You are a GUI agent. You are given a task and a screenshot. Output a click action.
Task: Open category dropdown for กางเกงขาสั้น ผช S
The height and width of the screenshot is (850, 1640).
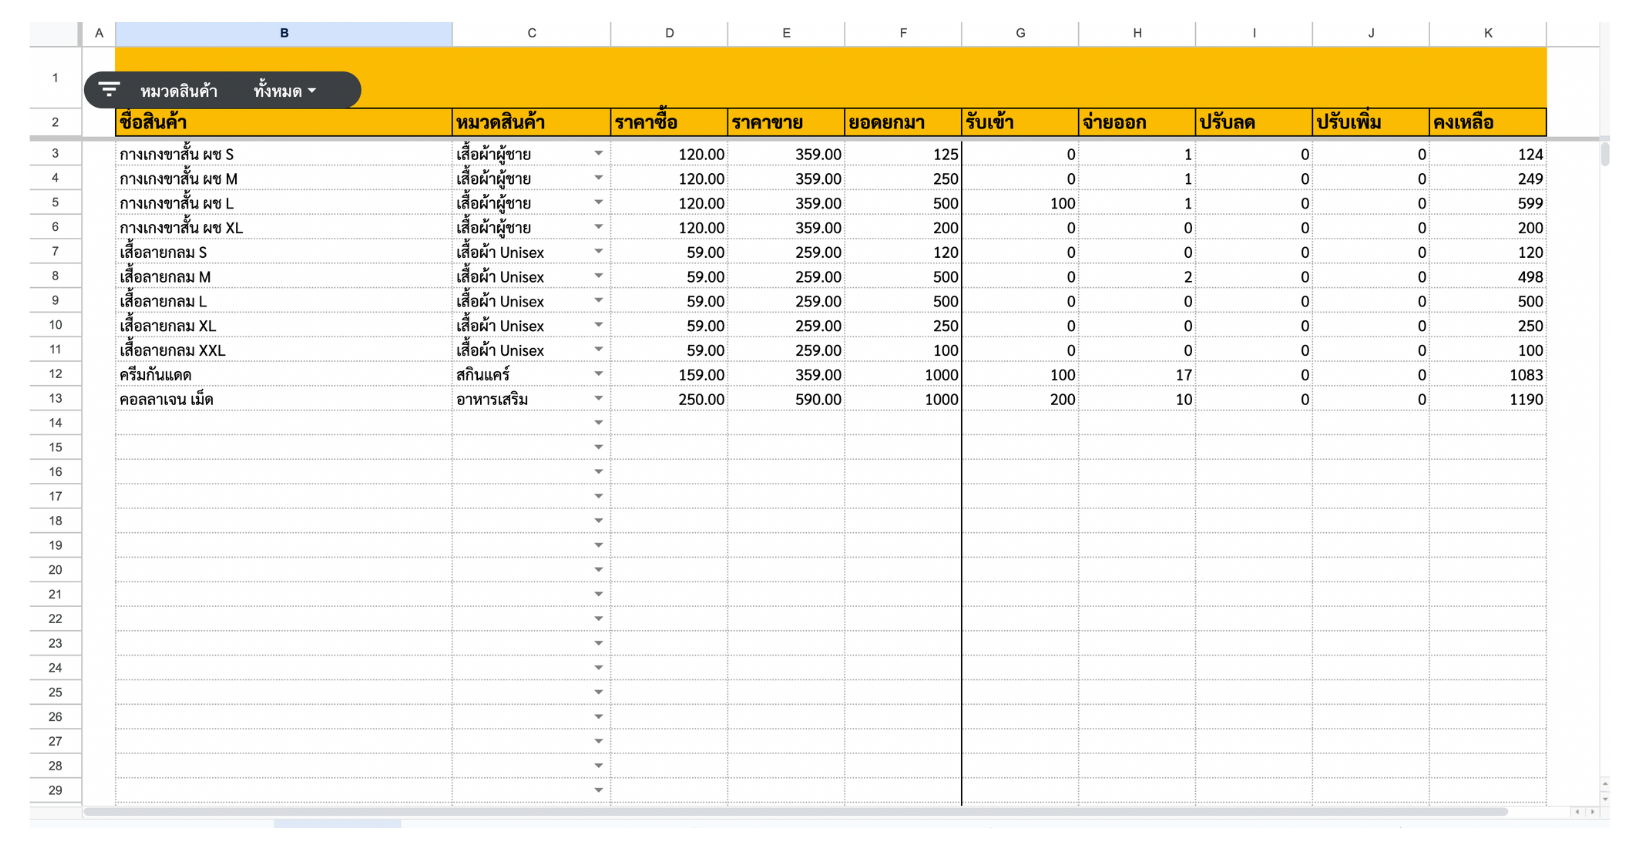599,153
